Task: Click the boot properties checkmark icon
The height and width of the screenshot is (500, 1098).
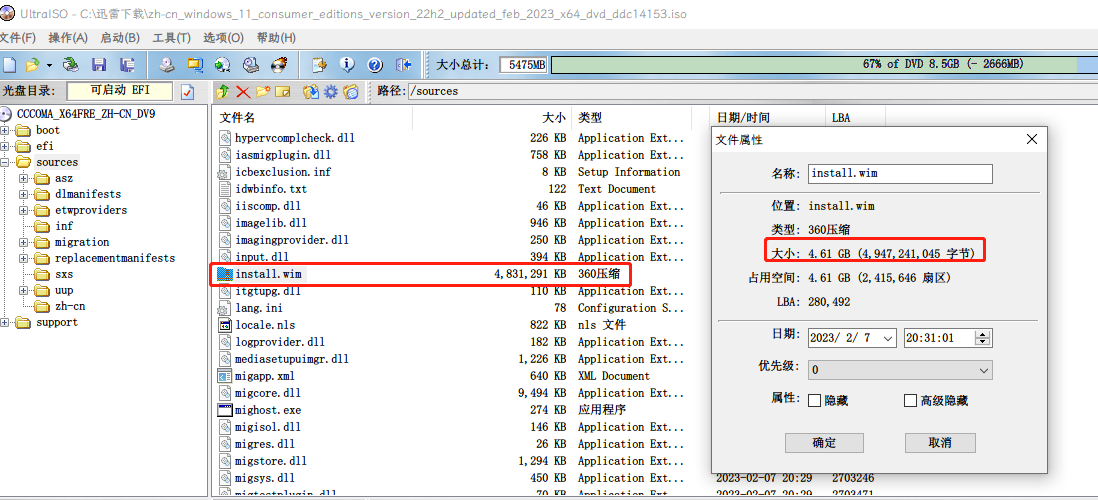Action: pyautogui.click(x=188, y=92)
